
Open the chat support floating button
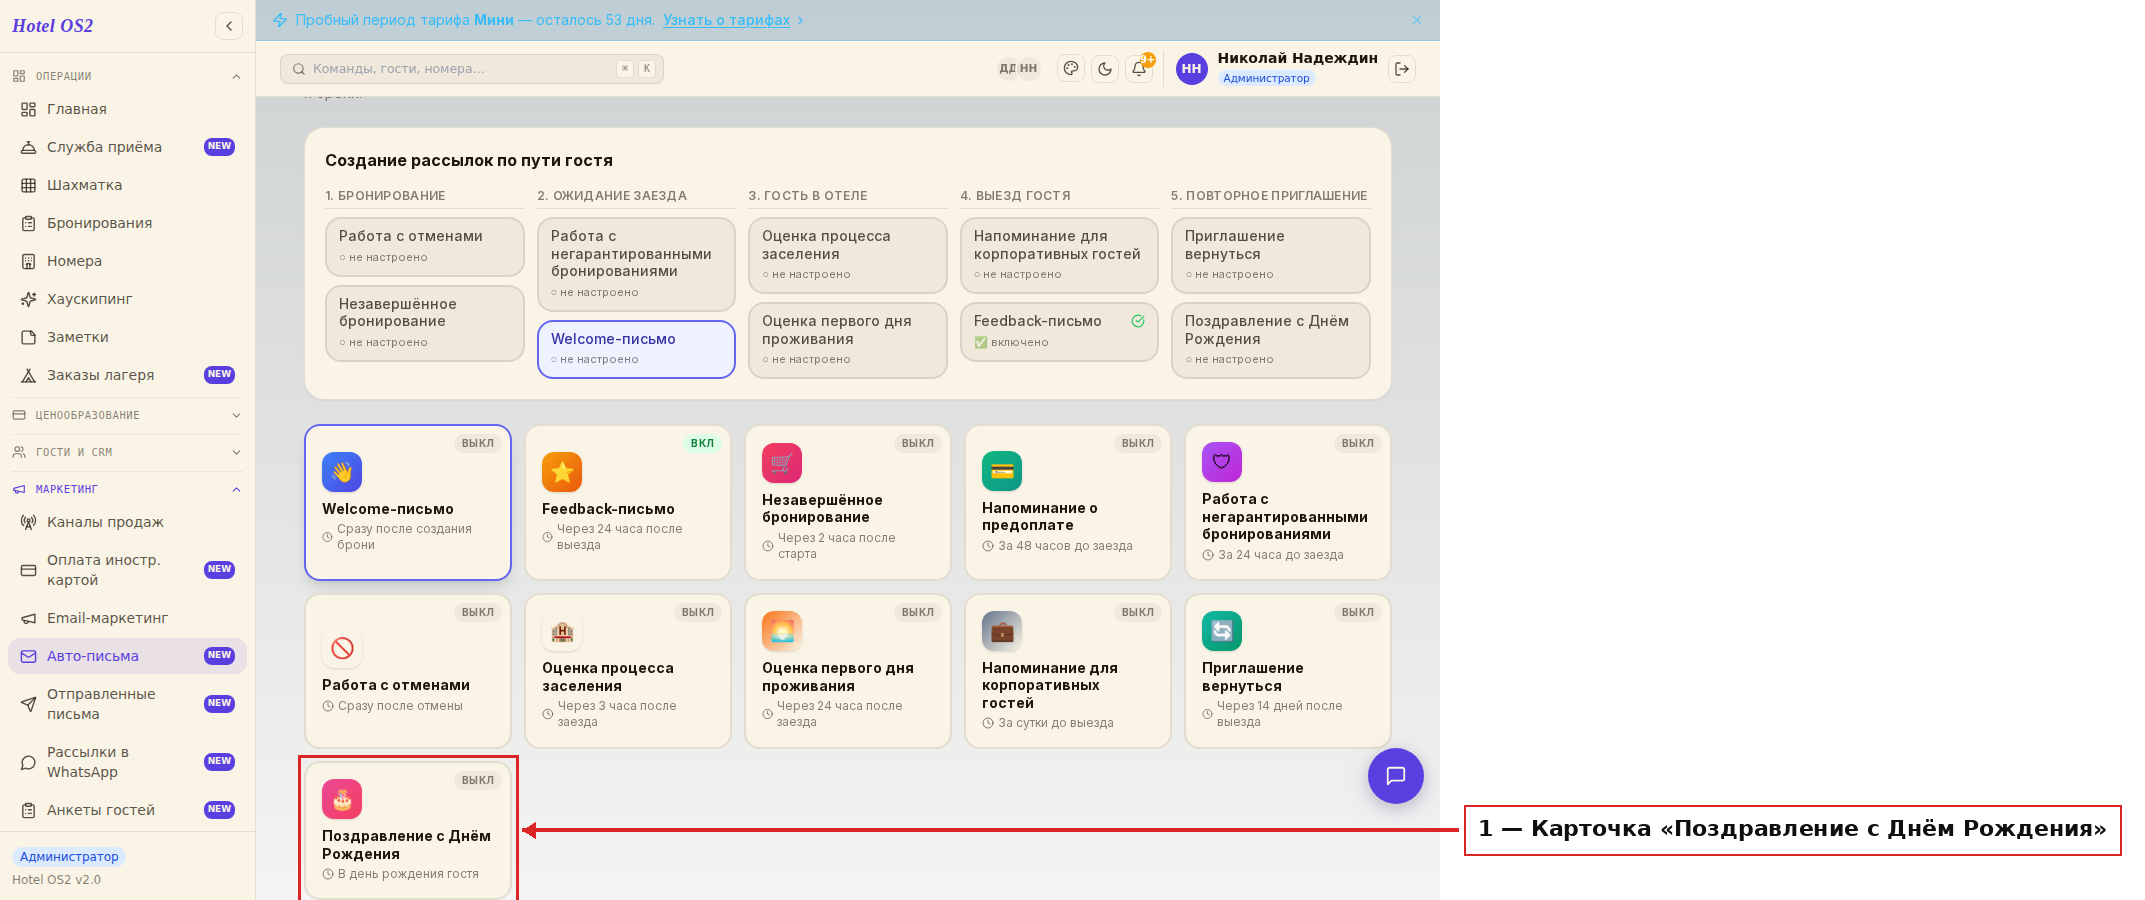(x=1396, y=776)
